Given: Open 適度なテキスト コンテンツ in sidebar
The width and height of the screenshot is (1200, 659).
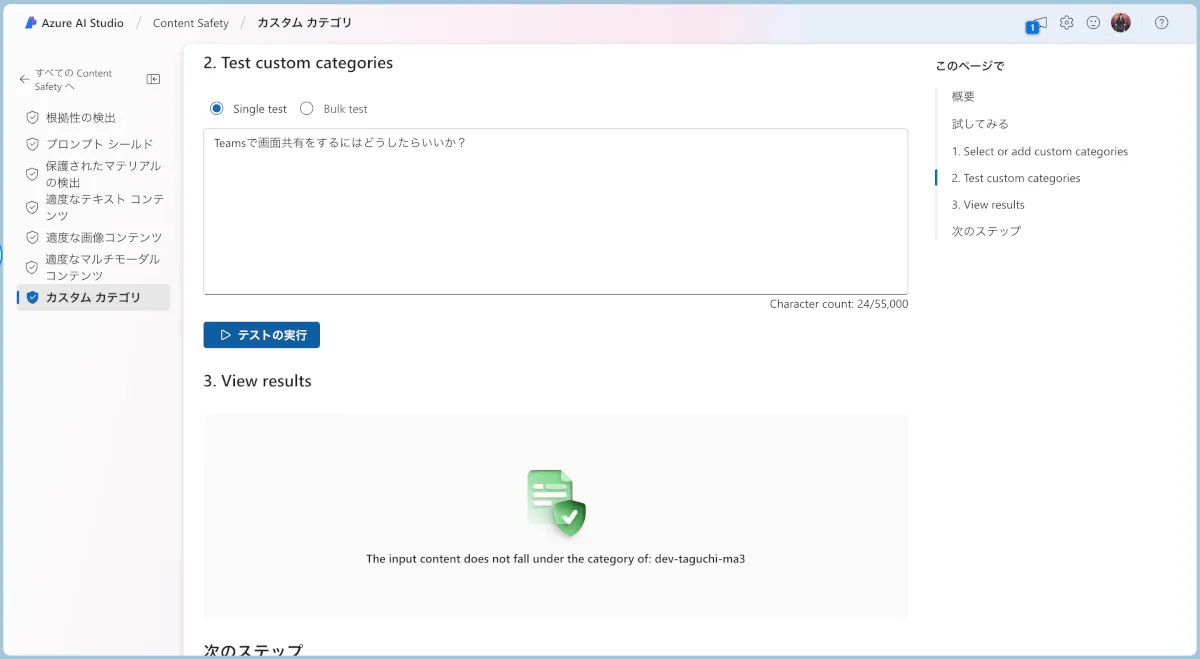Looking at the screenshot, I should pos(105,207).
